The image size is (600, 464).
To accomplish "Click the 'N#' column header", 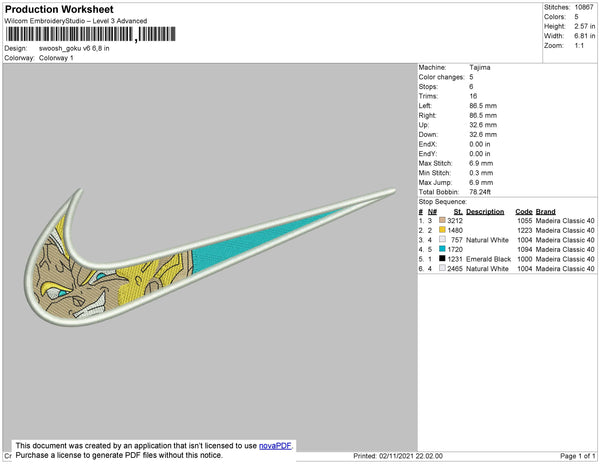I will [432, 212].
